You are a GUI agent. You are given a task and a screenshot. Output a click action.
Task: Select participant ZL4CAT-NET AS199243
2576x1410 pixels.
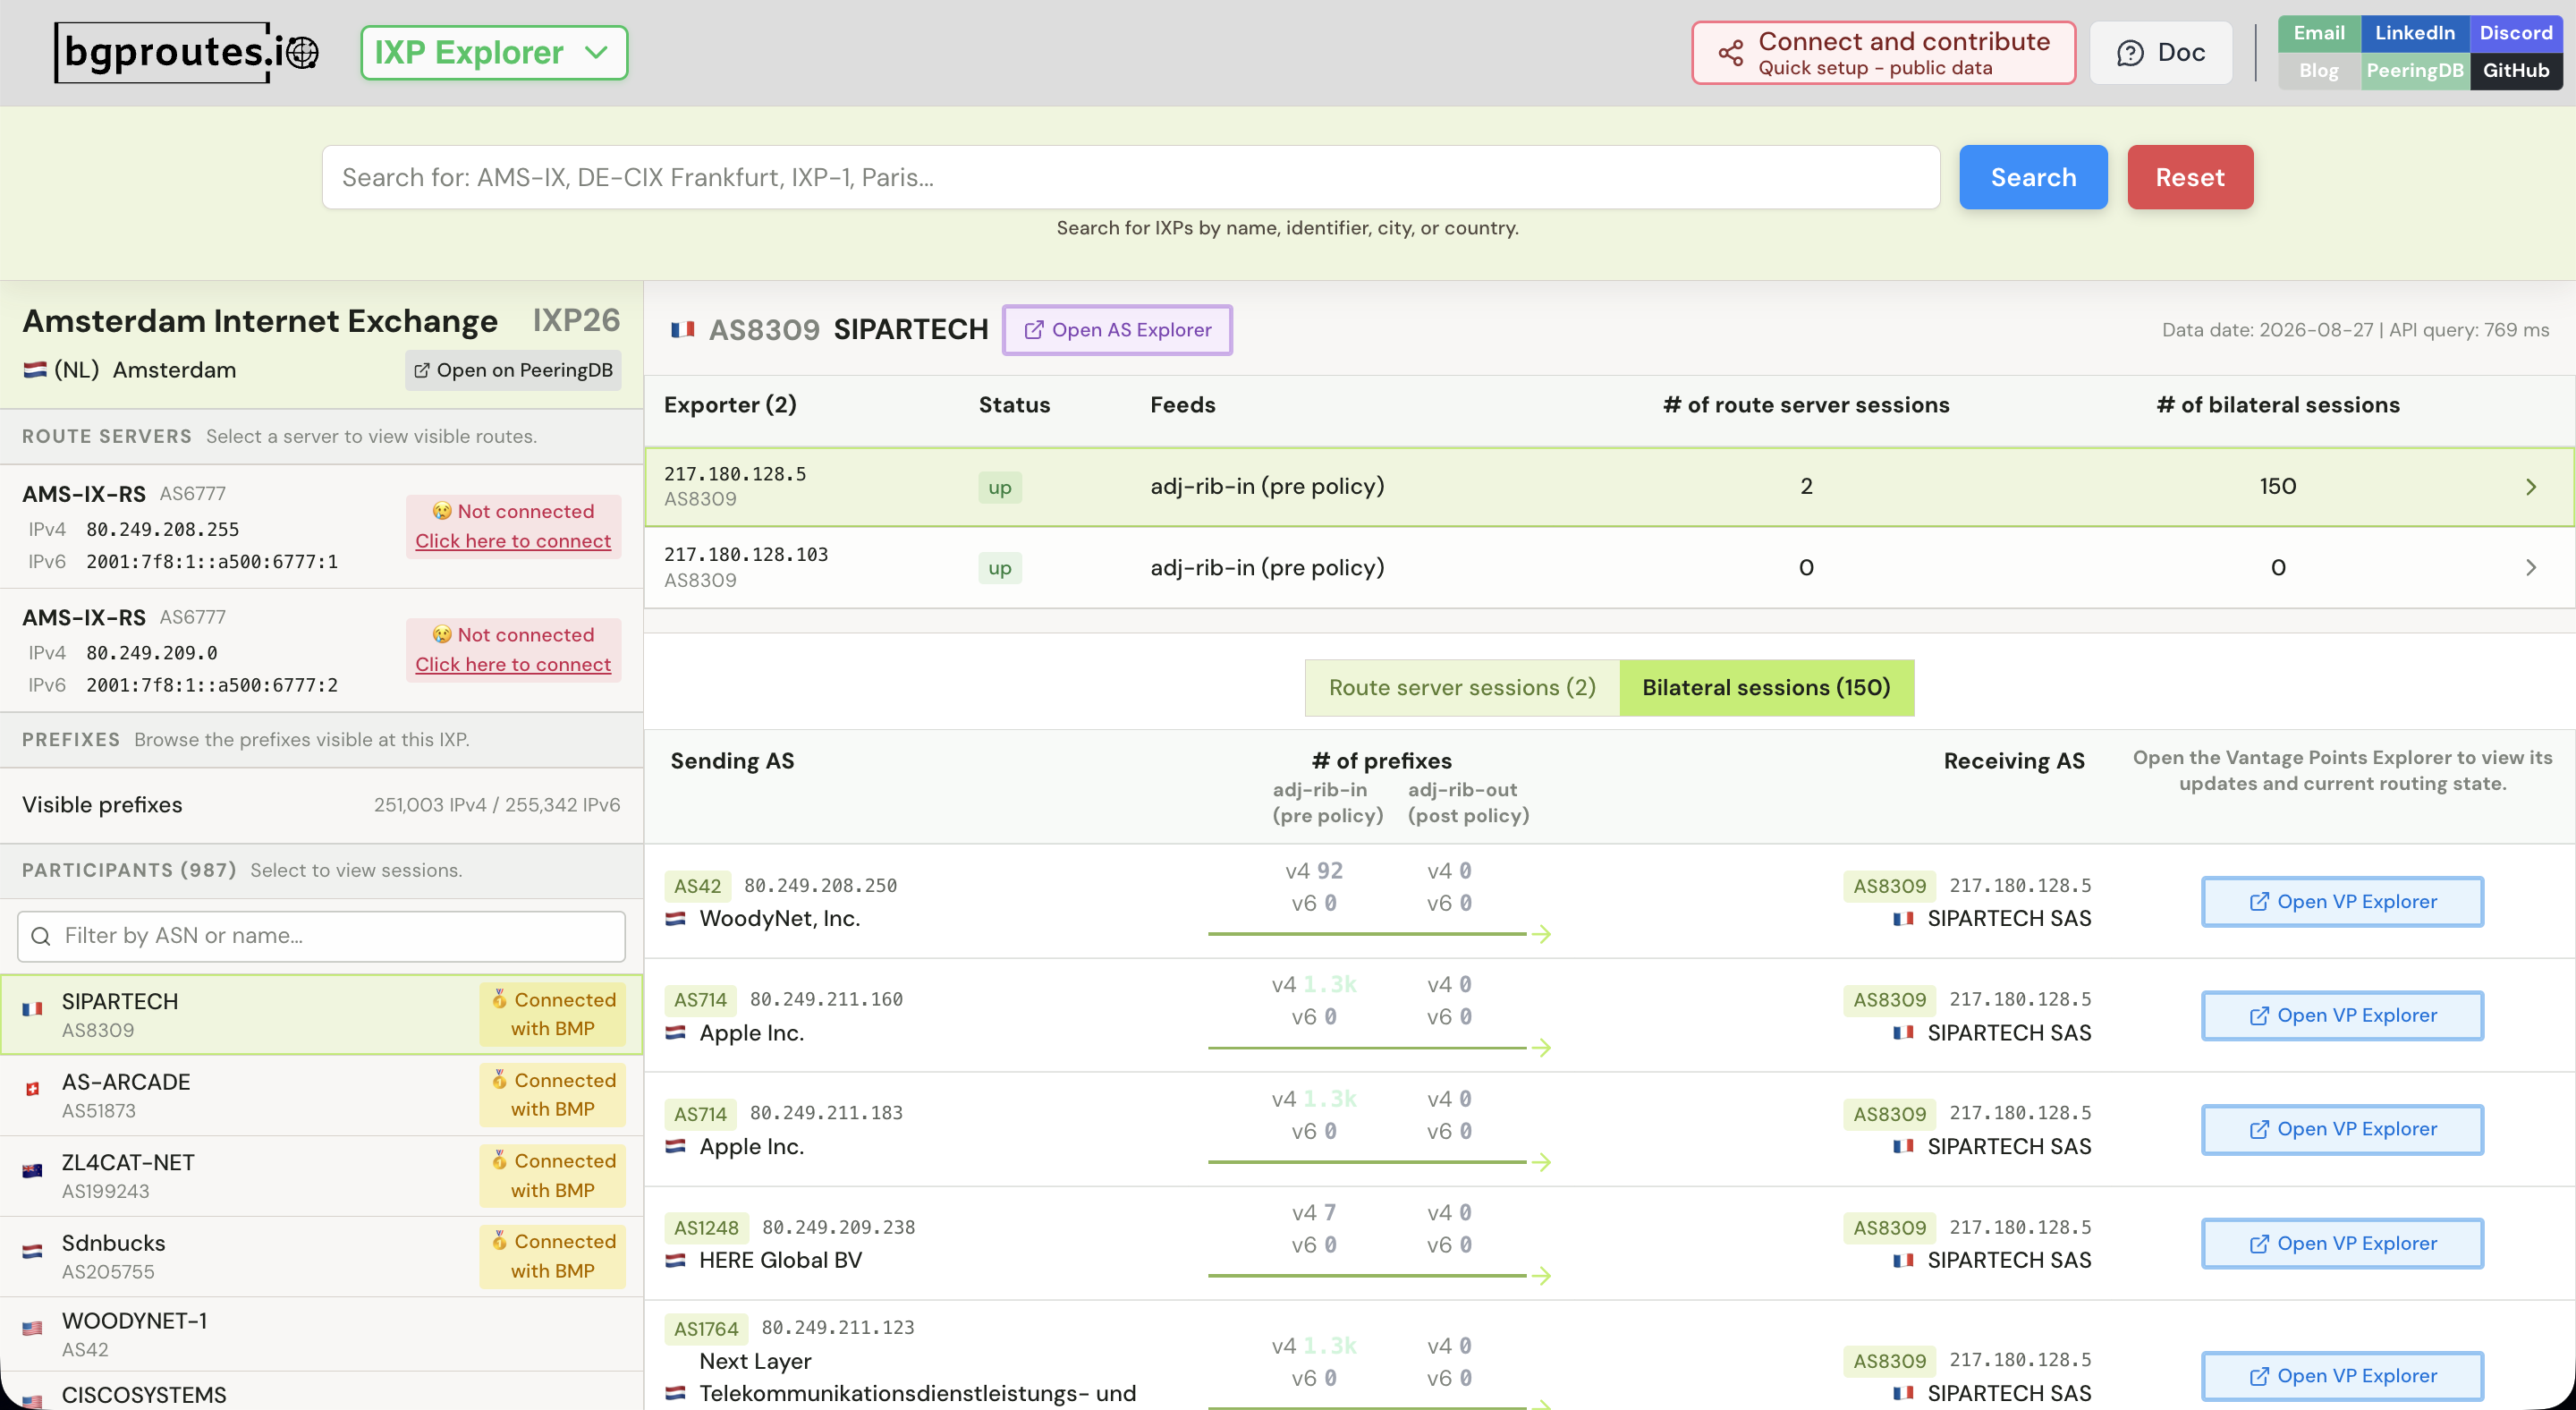pyautogui.click(x=321, y=1176)
